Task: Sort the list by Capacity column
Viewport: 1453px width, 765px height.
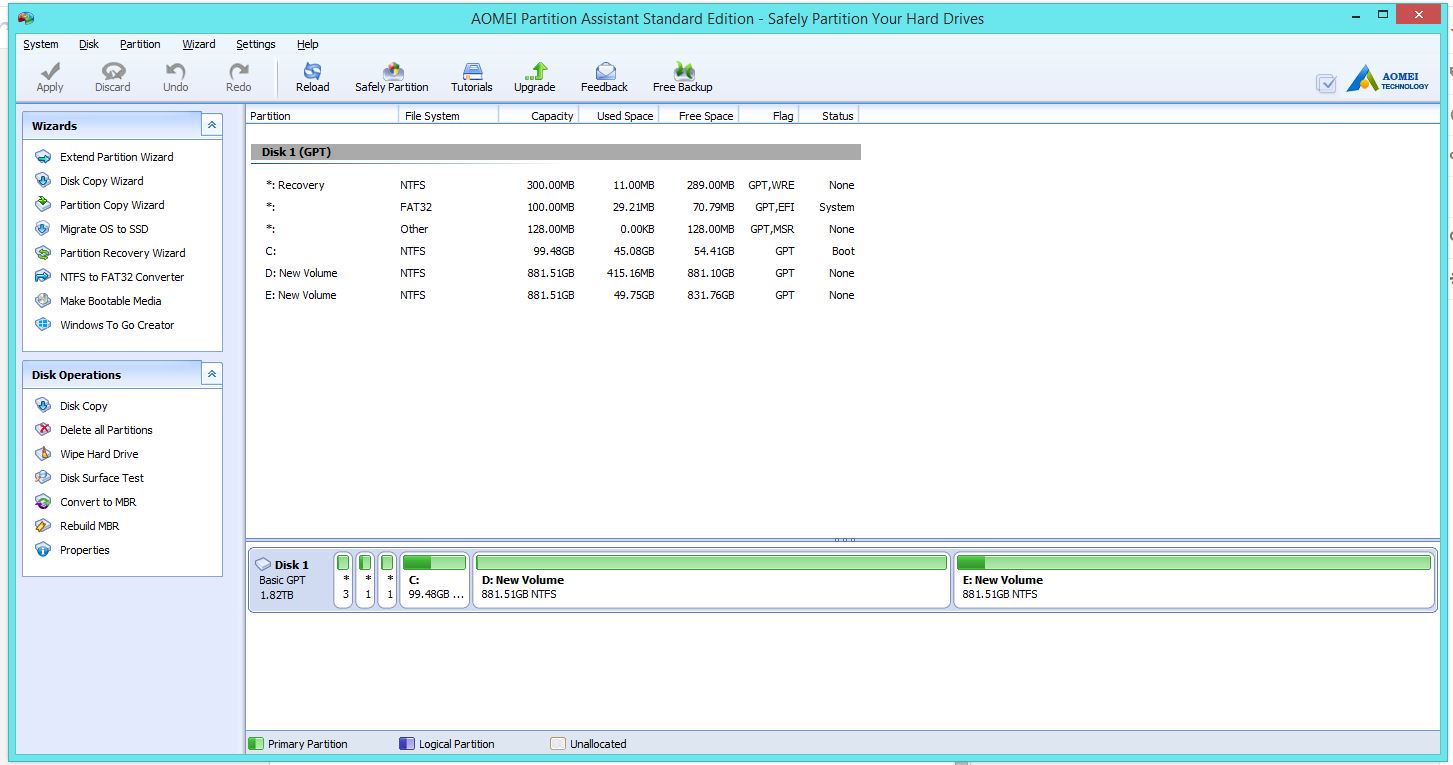Action: coord(538,116)
